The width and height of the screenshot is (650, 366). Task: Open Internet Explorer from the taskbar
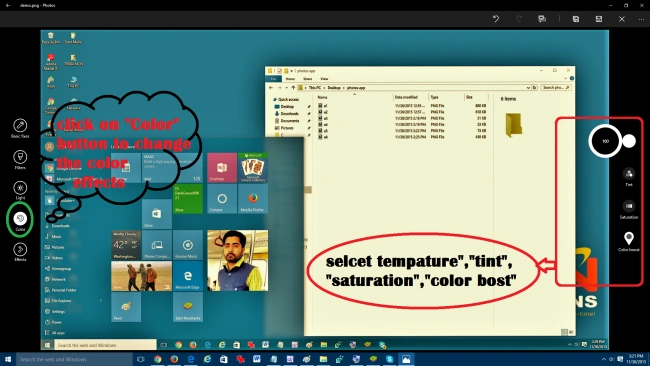[207, 359]
